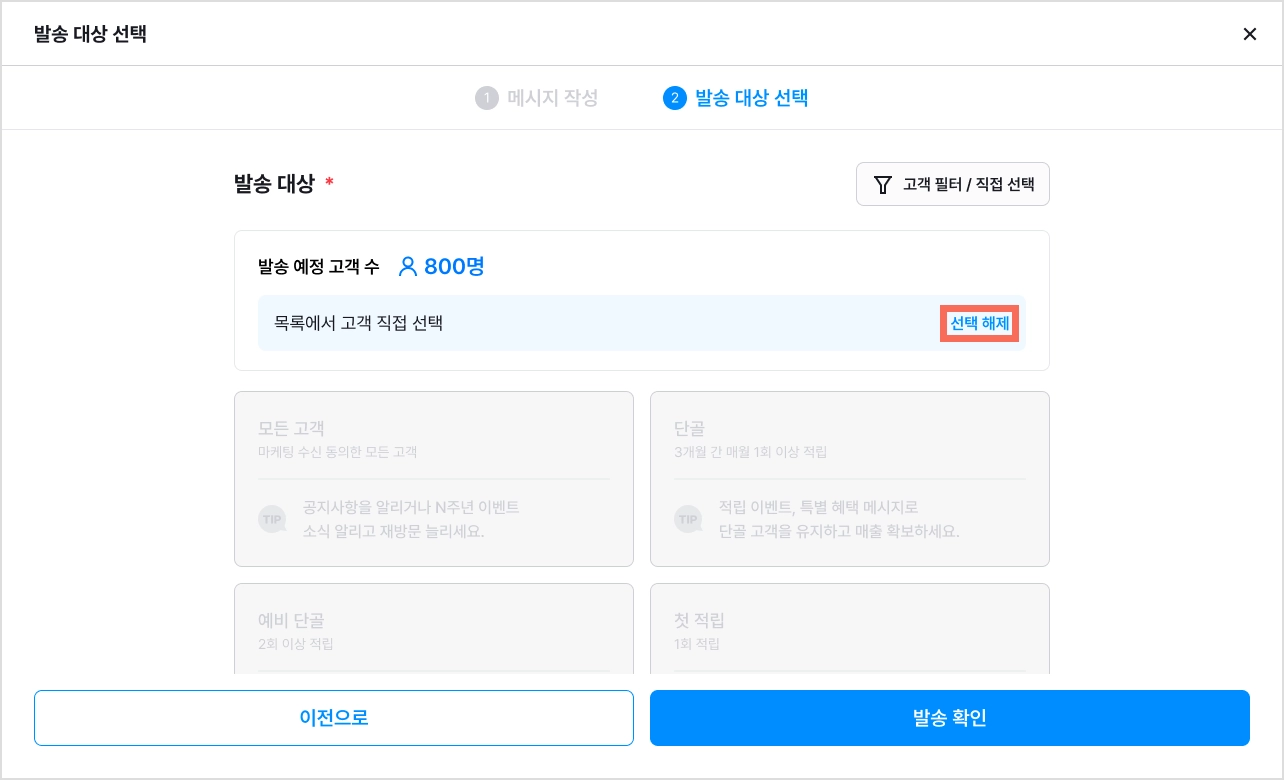This screenshot has height=780, width=1284.
Task: Click the 선택 해제 link
Action: coord(979,323)
